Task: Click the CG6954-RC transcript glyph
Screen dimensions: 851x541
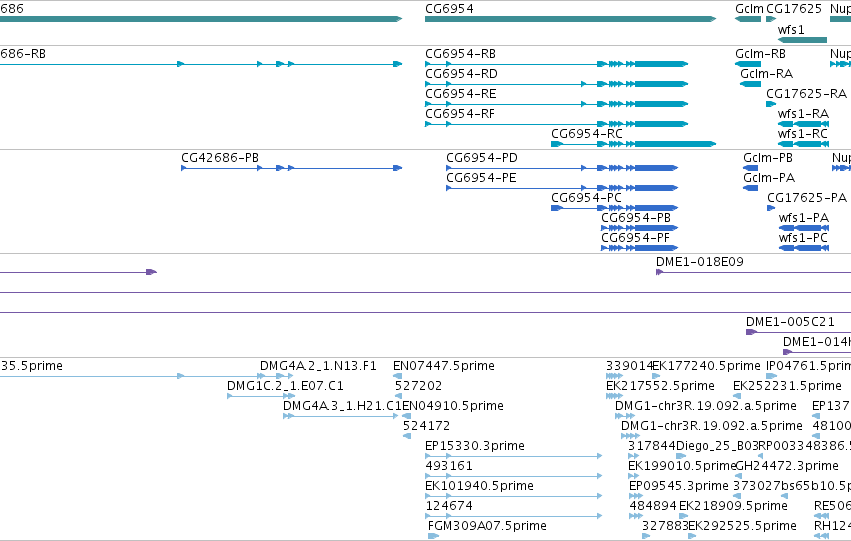Action: (633, 144)
